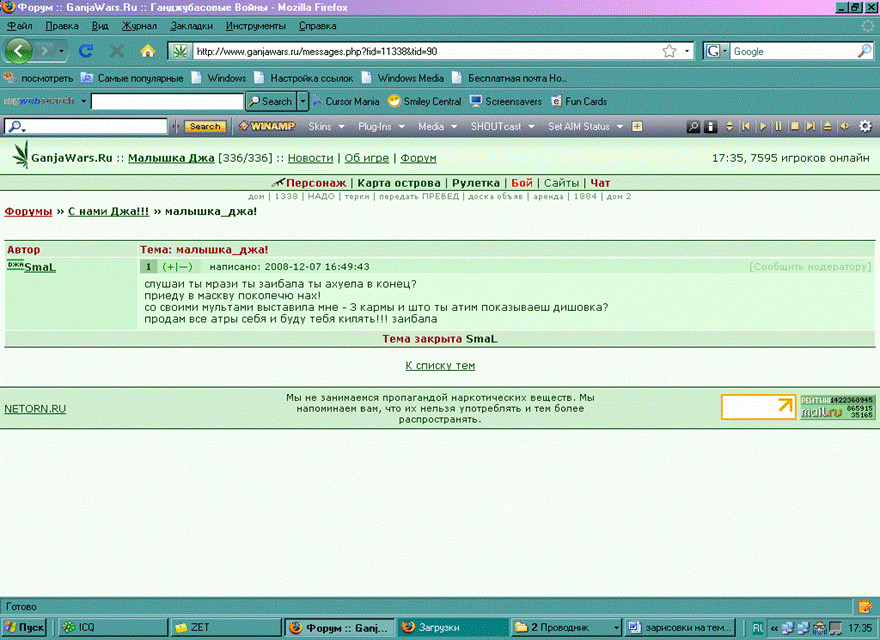This screenshot has height=640, width=880.
Task: Click Winamp Eject/open file icon
Action: coord(827,126)
